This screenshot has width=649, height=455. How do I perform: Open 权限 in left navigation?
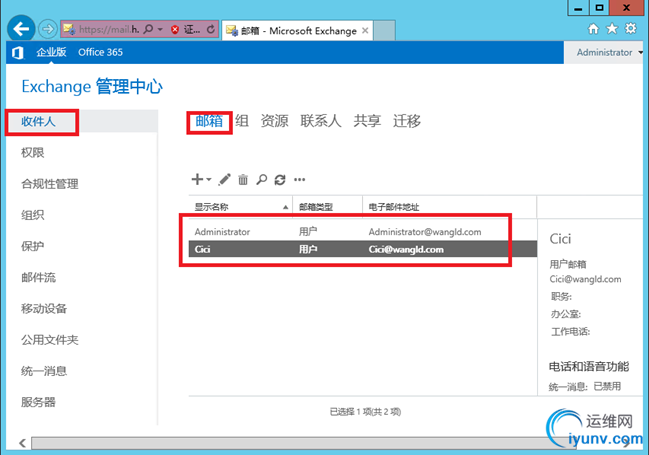tap(33, 153)
